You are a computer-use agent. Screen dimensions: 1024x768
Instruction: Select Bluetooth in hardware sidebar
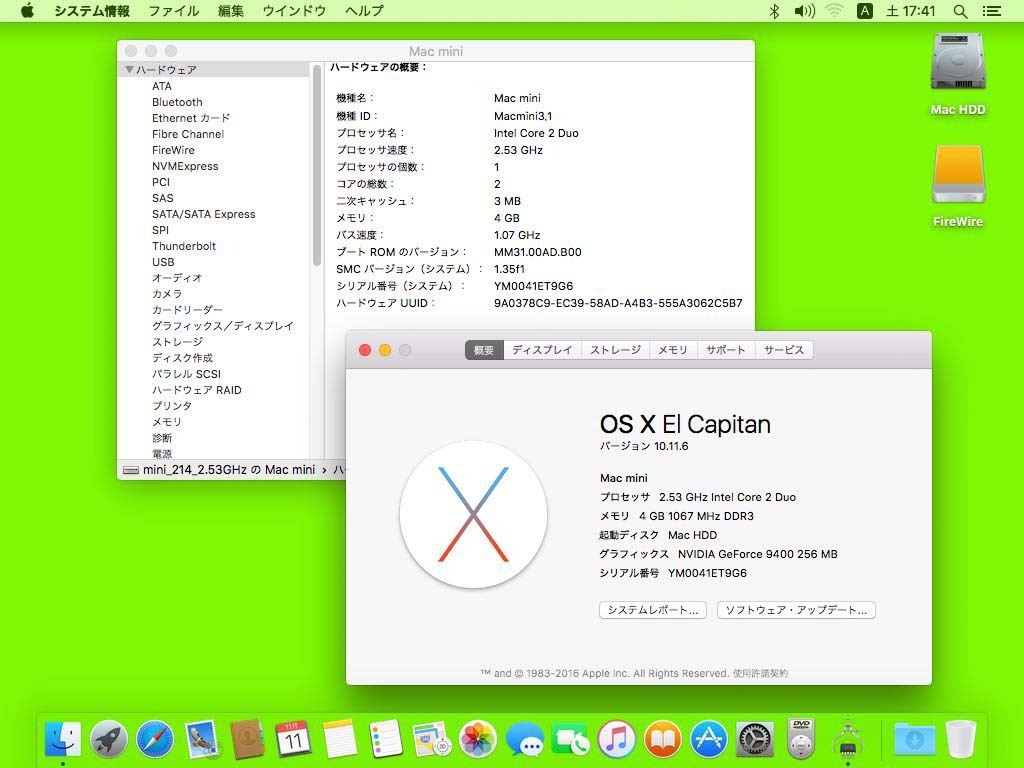pos(177,102)
